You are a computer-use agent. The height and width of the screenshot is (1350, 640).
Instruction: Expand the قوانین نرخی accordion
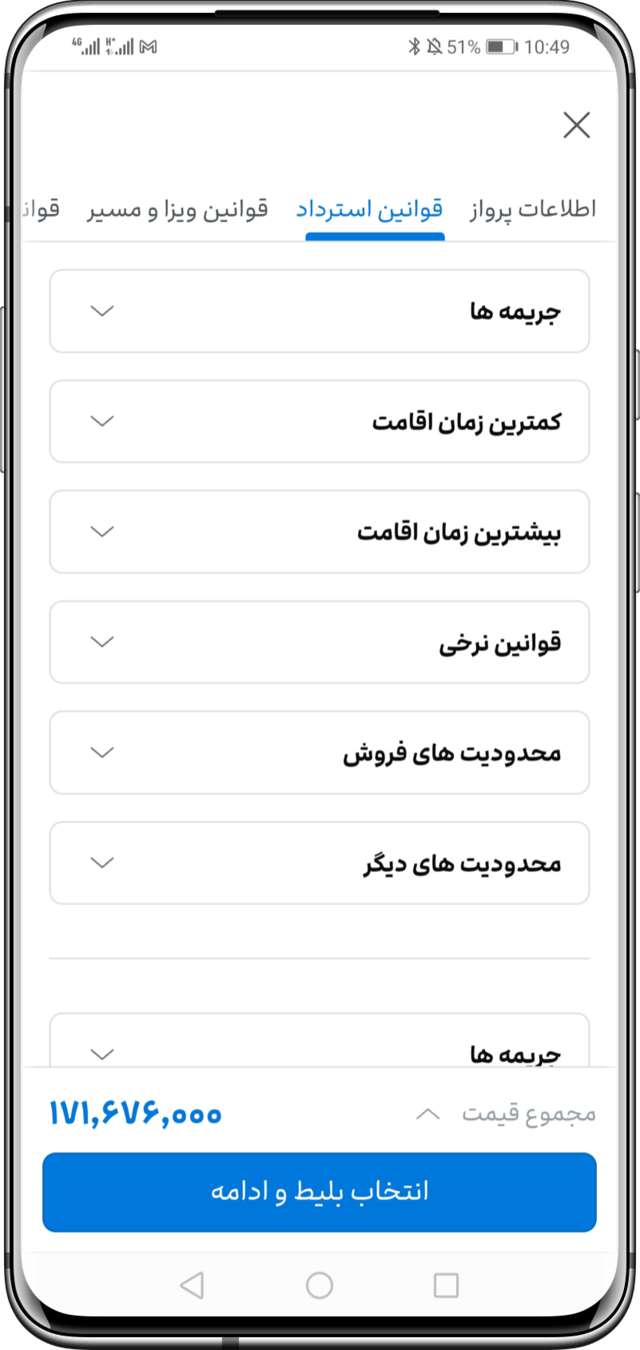pos(319,642)
